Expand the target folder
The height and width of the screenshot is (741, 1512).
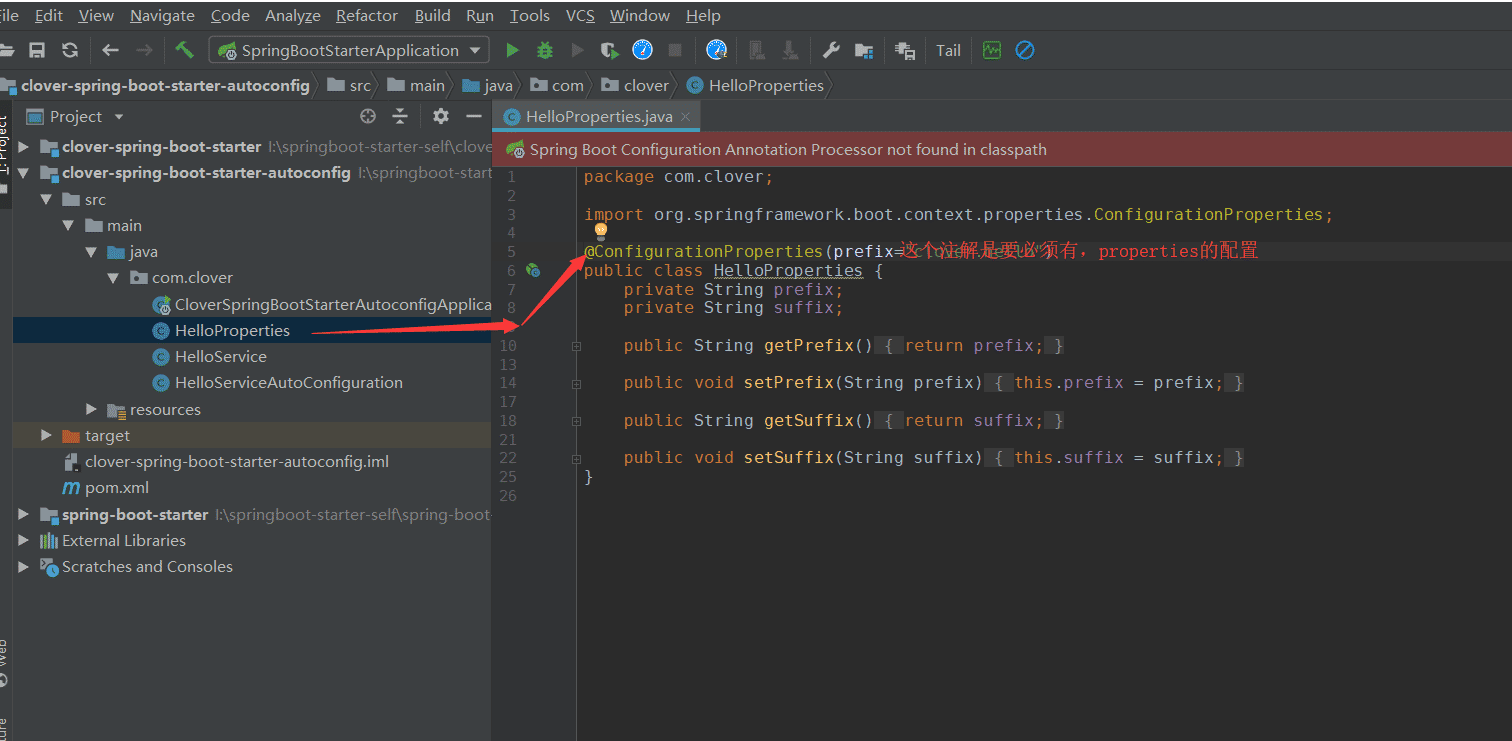[46, 435]
